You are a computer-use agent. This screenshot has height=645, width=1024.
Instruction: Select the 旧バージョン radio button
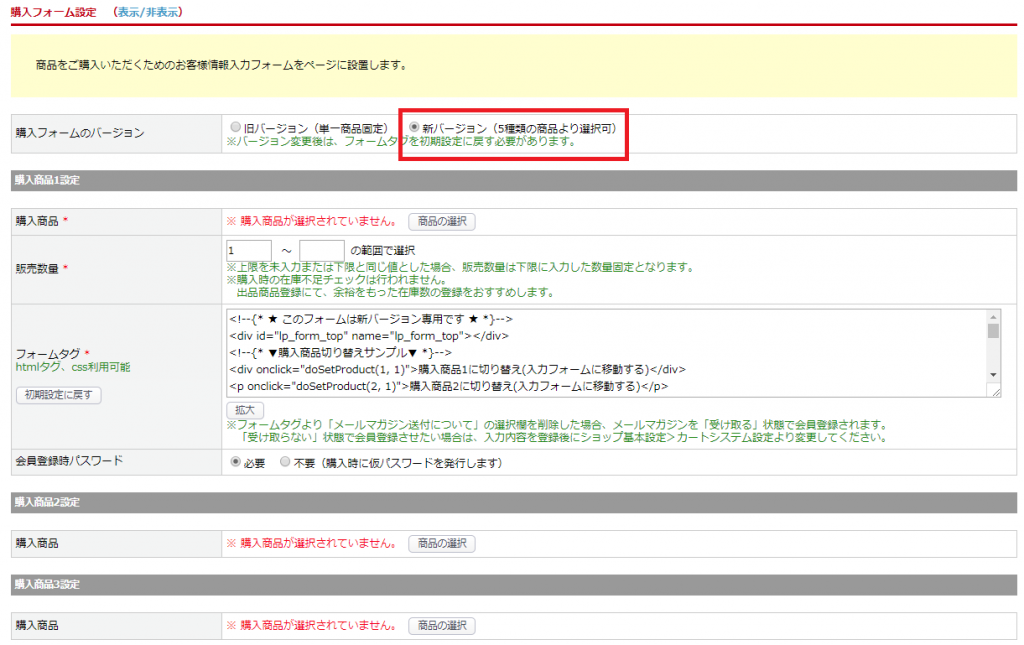point(236,128)
